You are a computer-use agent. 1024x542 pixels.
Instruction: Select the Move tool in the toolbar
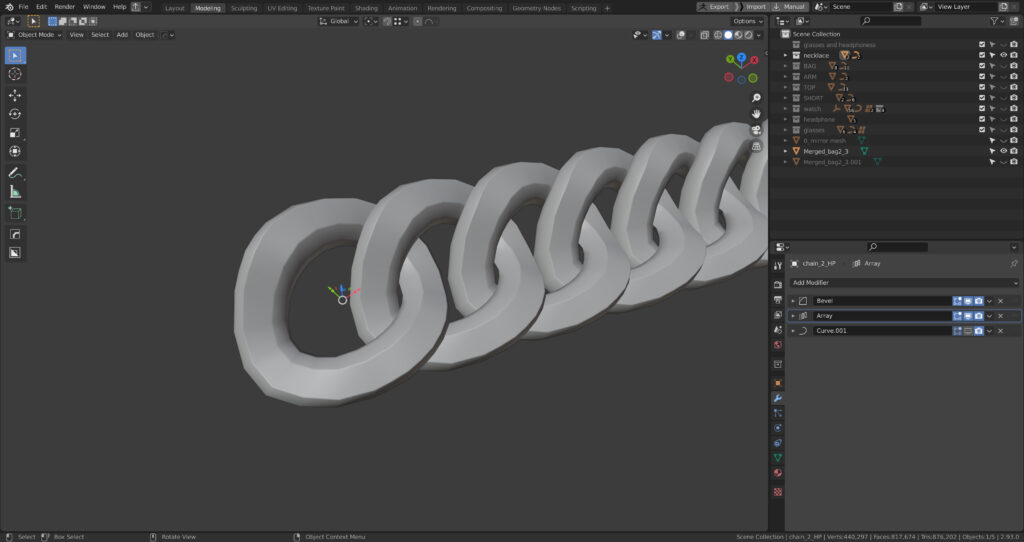[x=15, y=95]
